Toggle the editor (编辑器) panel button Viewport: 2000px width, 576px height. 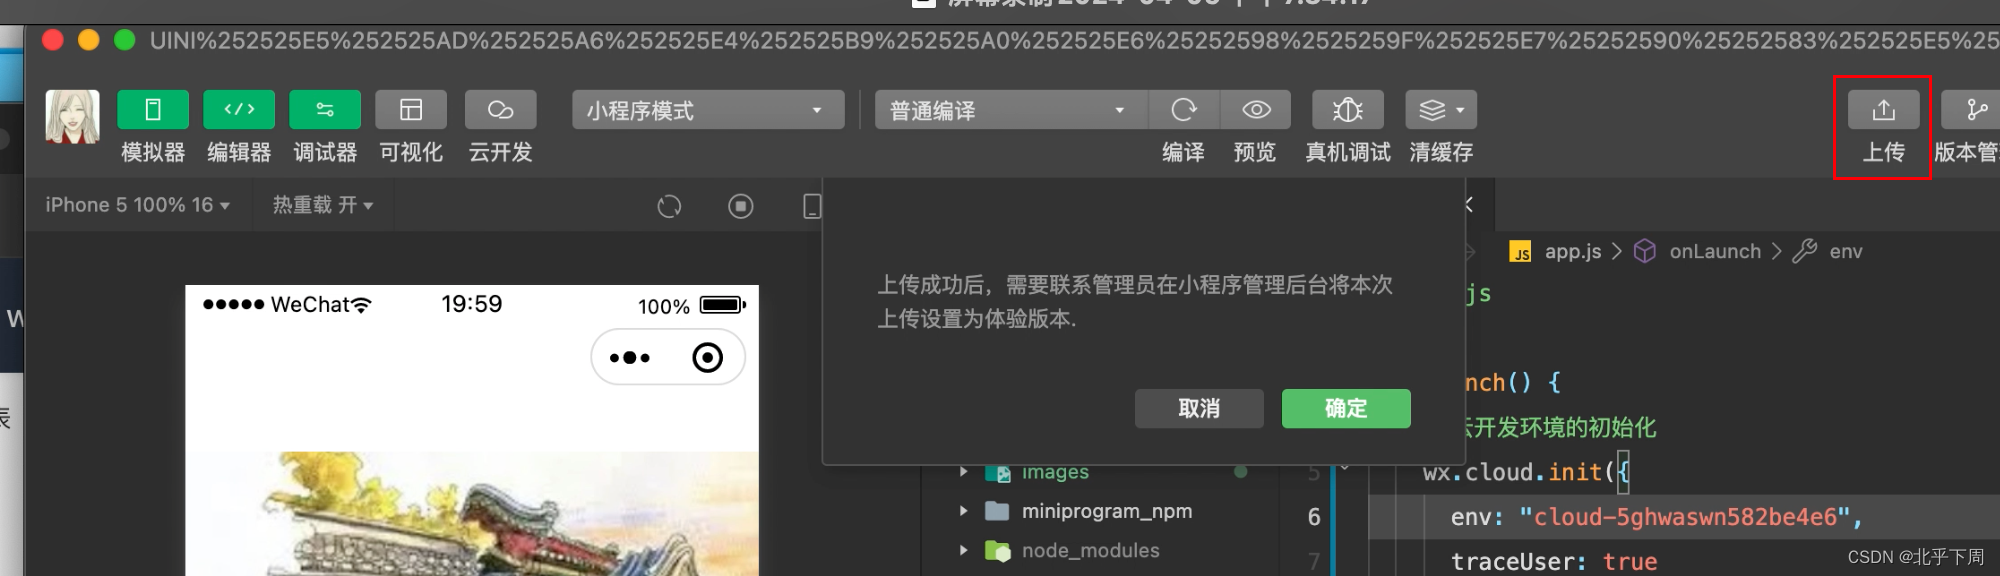239,110
